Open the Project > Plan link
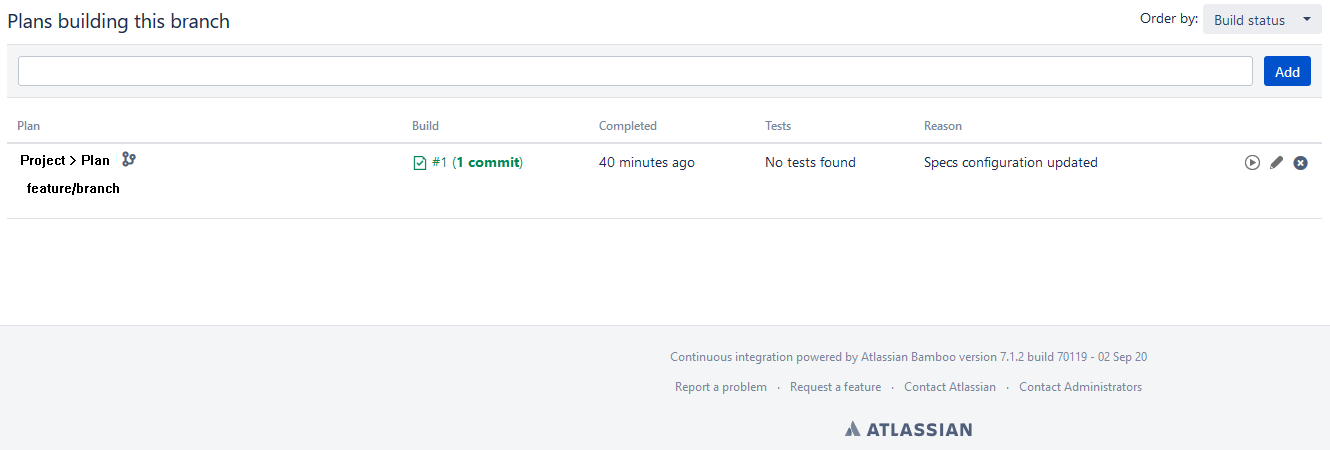 coord(65,160)
